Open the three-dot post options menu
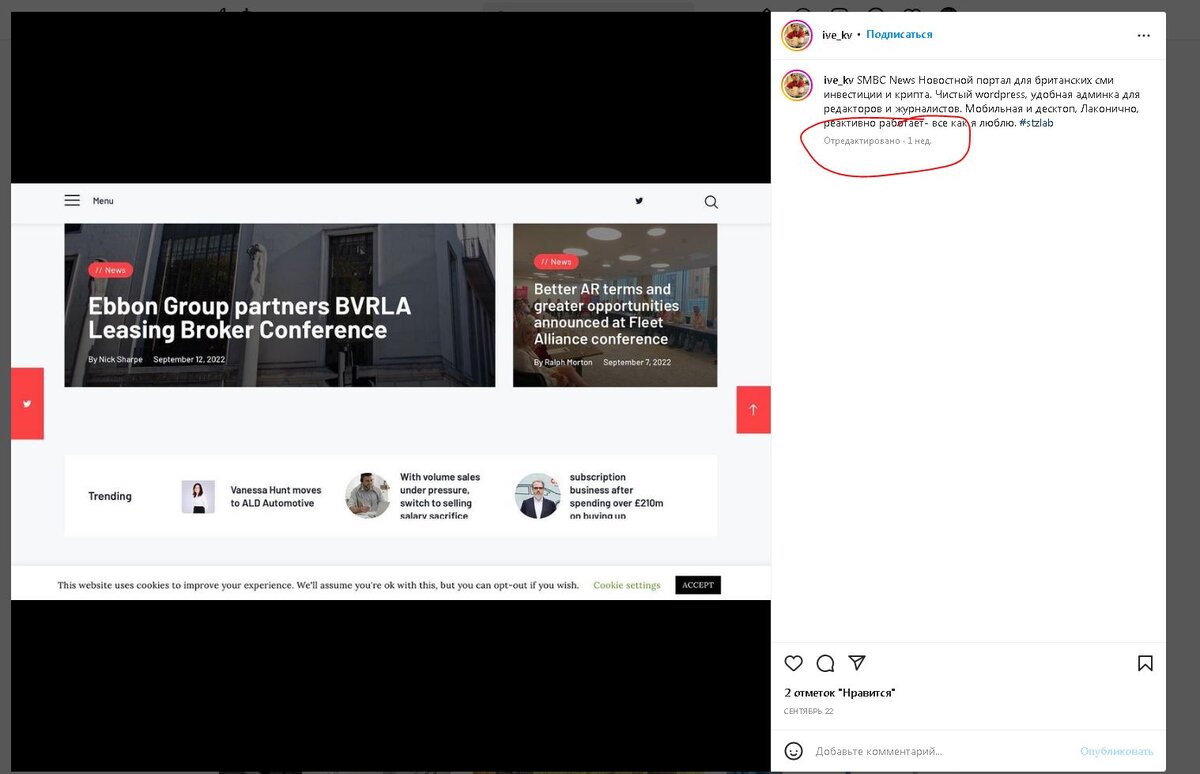The width and height of the screenshot is (1200, 774). point(1144,35)
